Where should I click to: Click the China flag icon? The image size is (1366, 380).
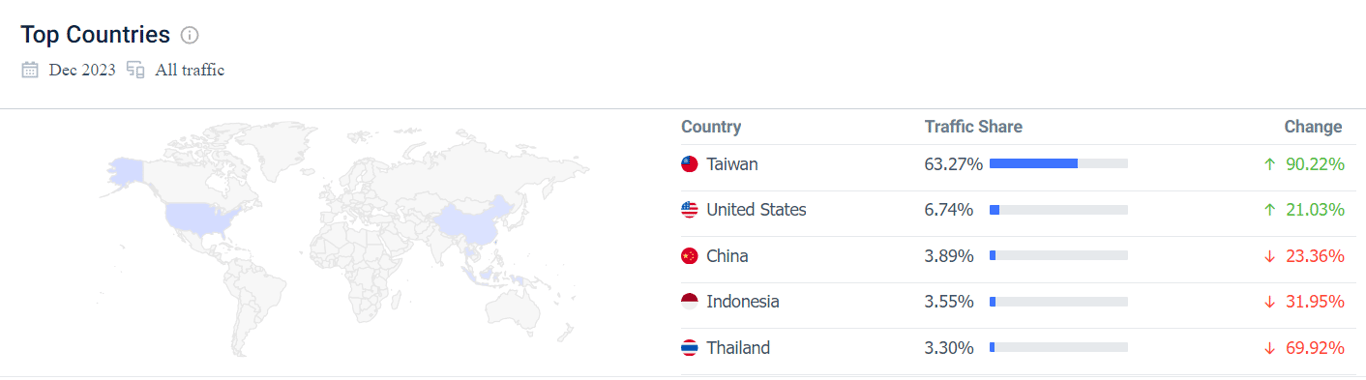tap(690, 256)
